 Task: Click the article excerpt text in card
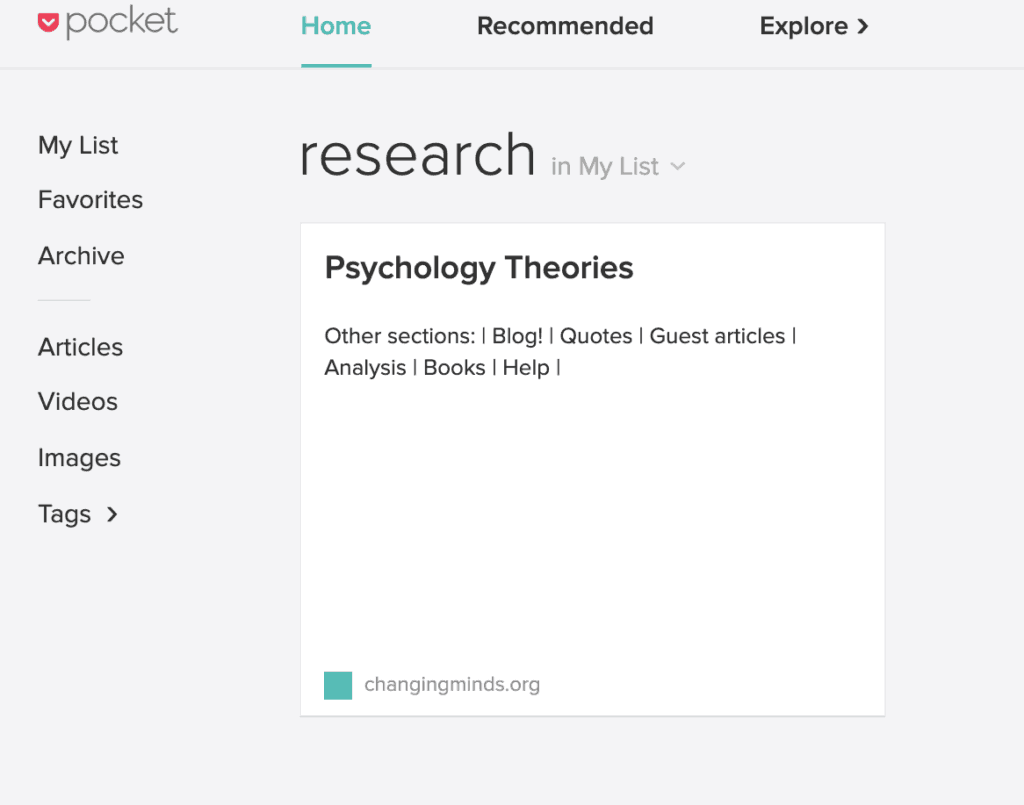pos(559,351)
